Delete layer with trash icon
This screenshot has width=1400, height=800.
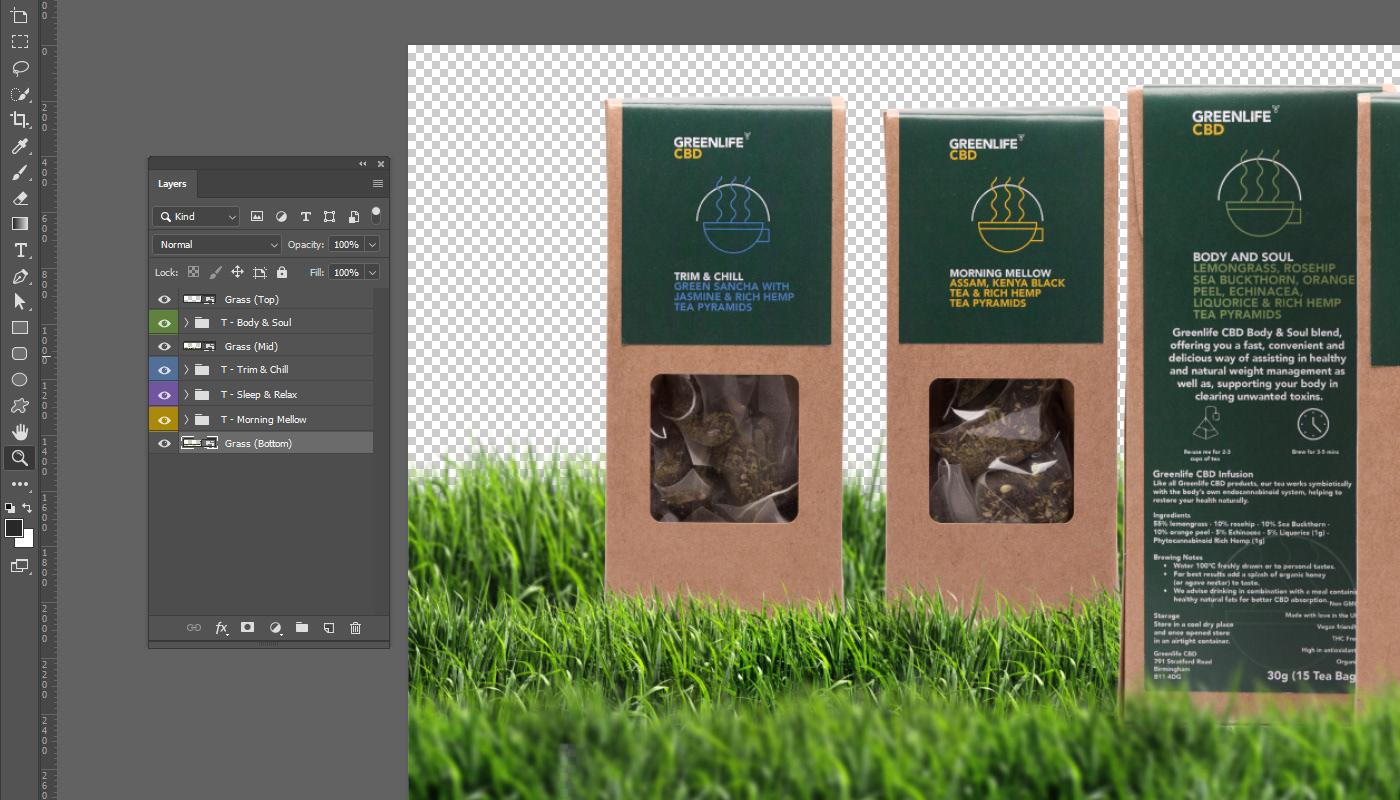pos(355,628)
